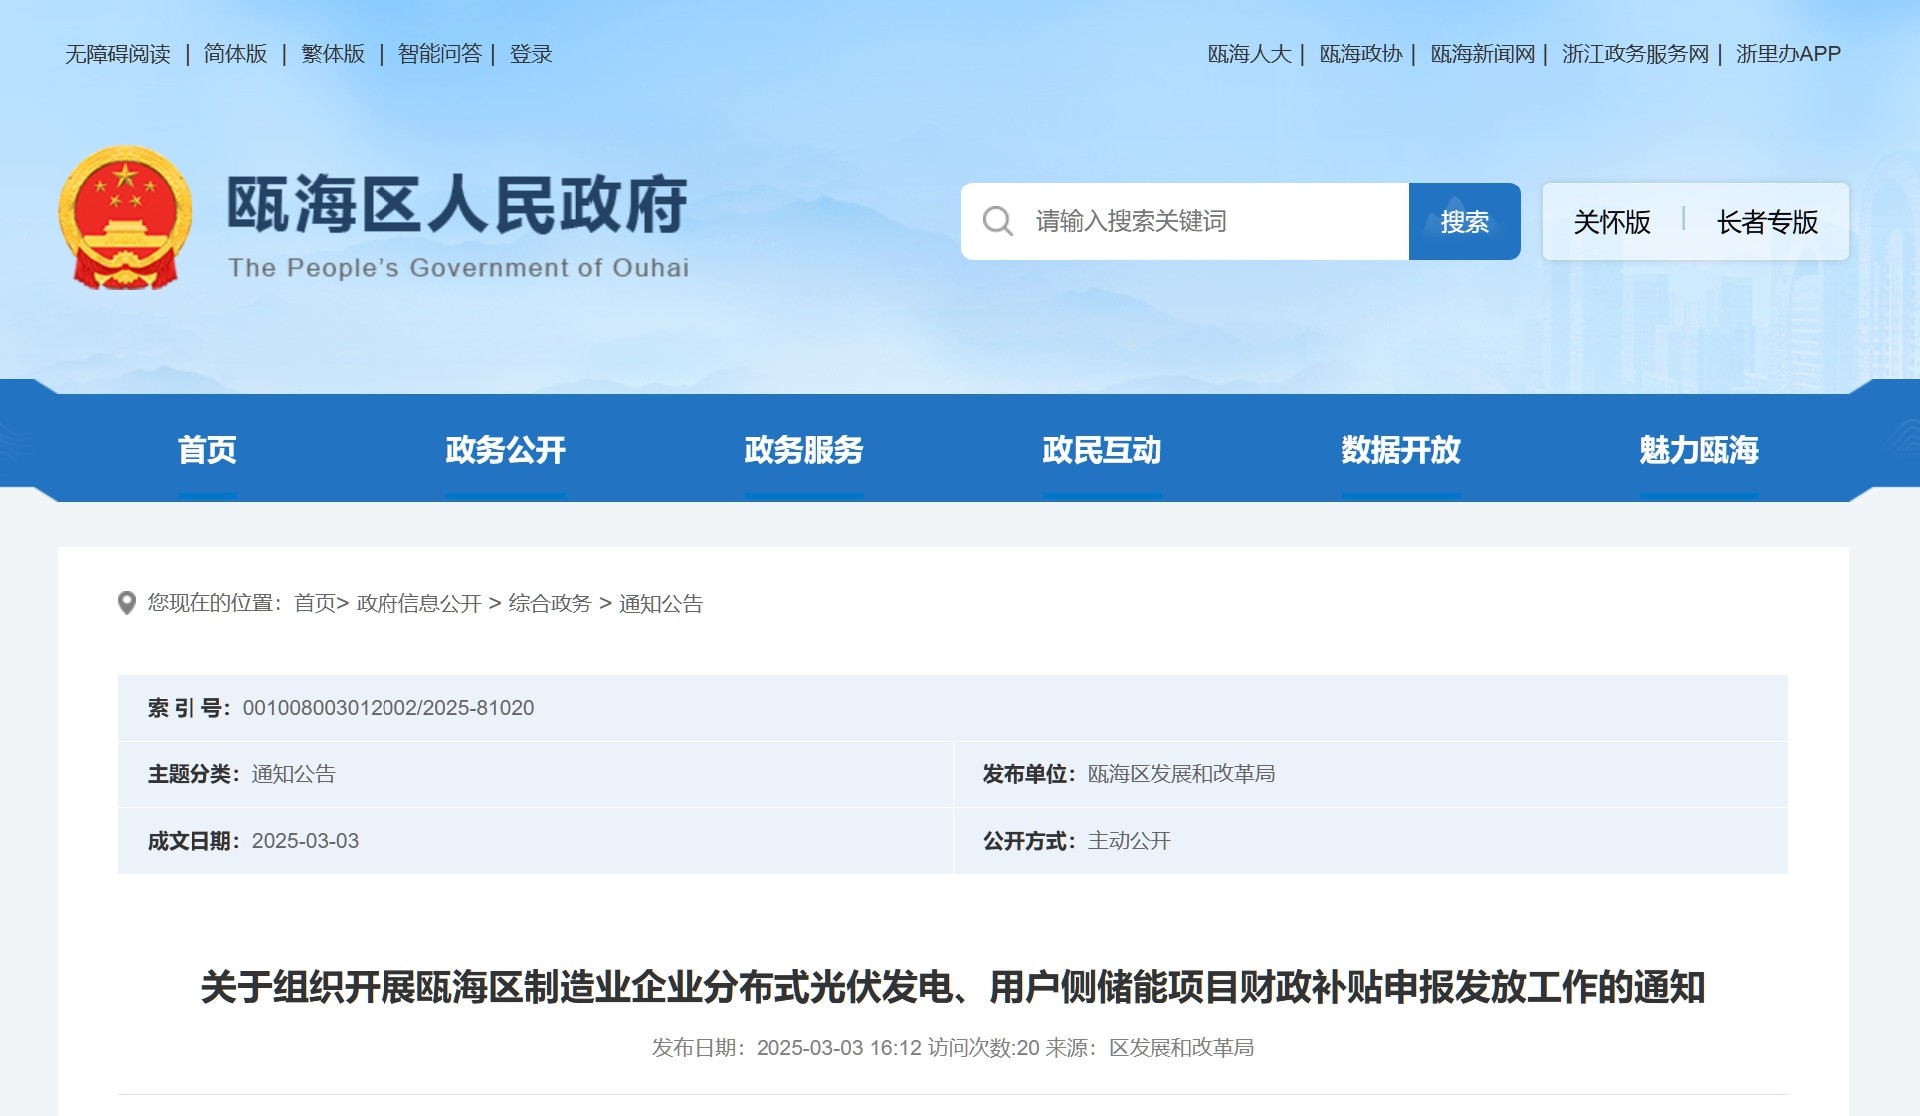The height and width of the screenshot is (1116, 1920).
Task: Open 浙江政务服务网 top link
Action: pyautogui.click(x=1635, y=54)
